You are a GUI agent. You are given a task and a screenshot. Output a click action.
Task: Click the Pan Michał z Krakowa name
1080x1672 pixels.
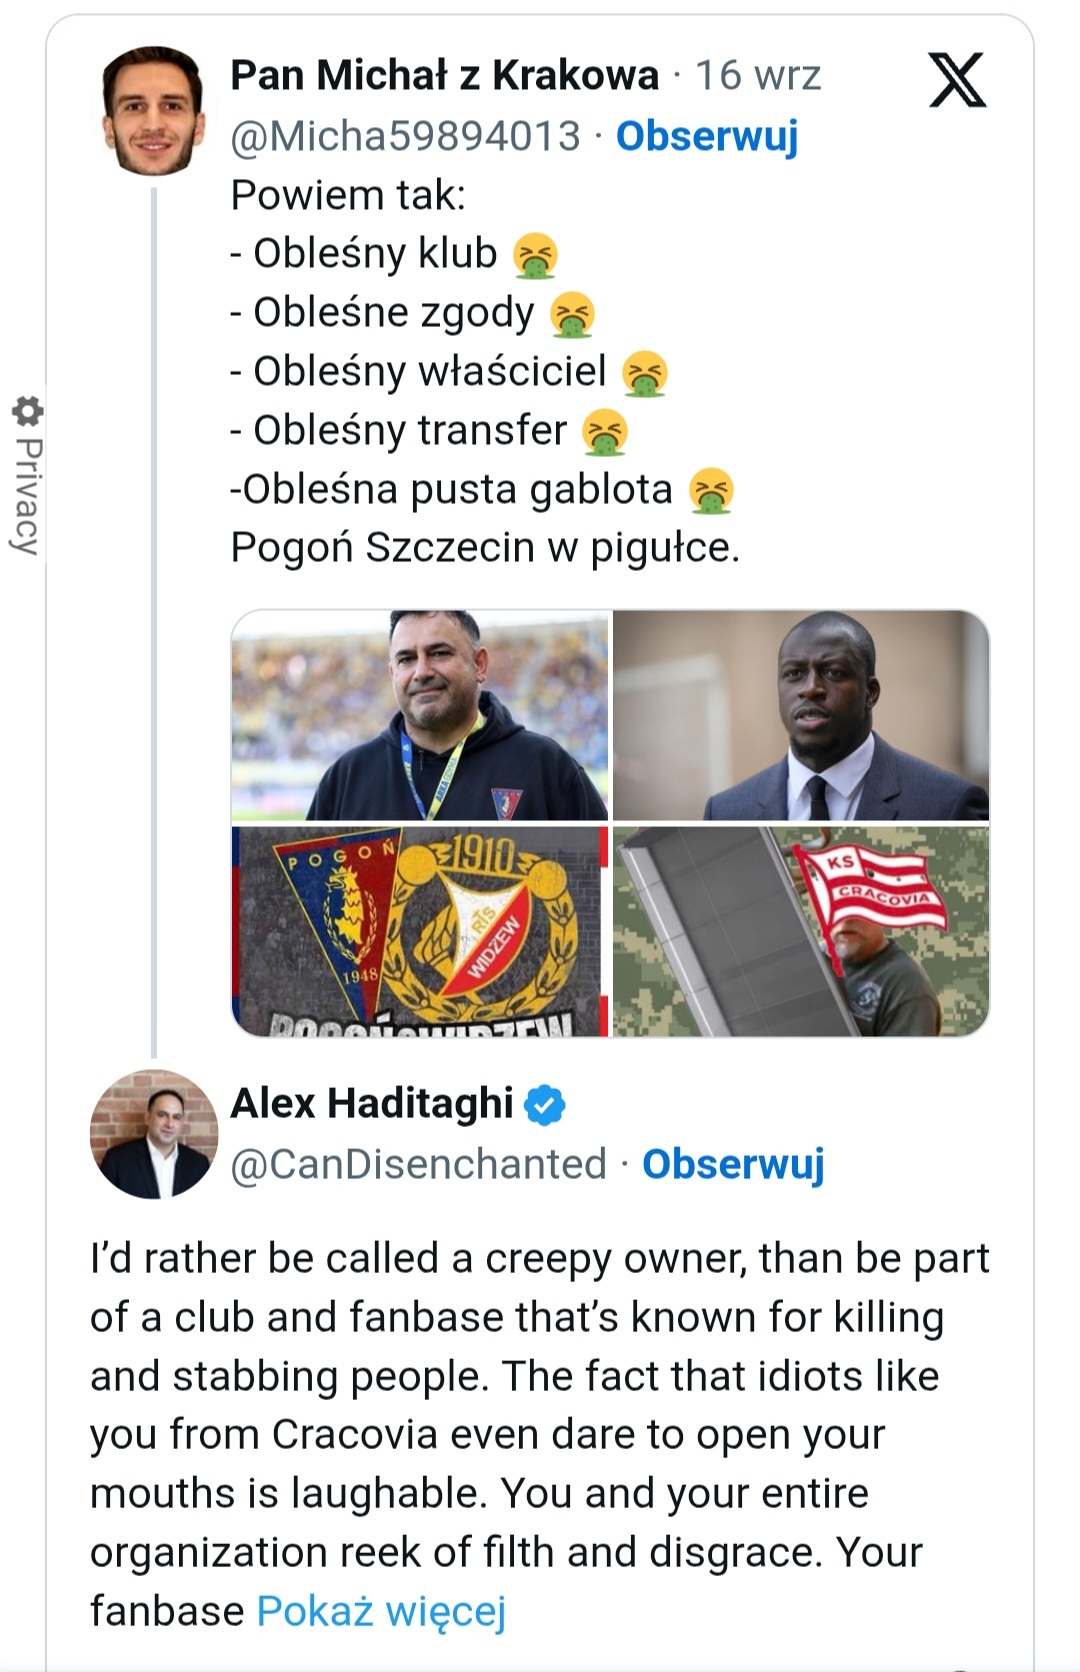coord(444,75)
